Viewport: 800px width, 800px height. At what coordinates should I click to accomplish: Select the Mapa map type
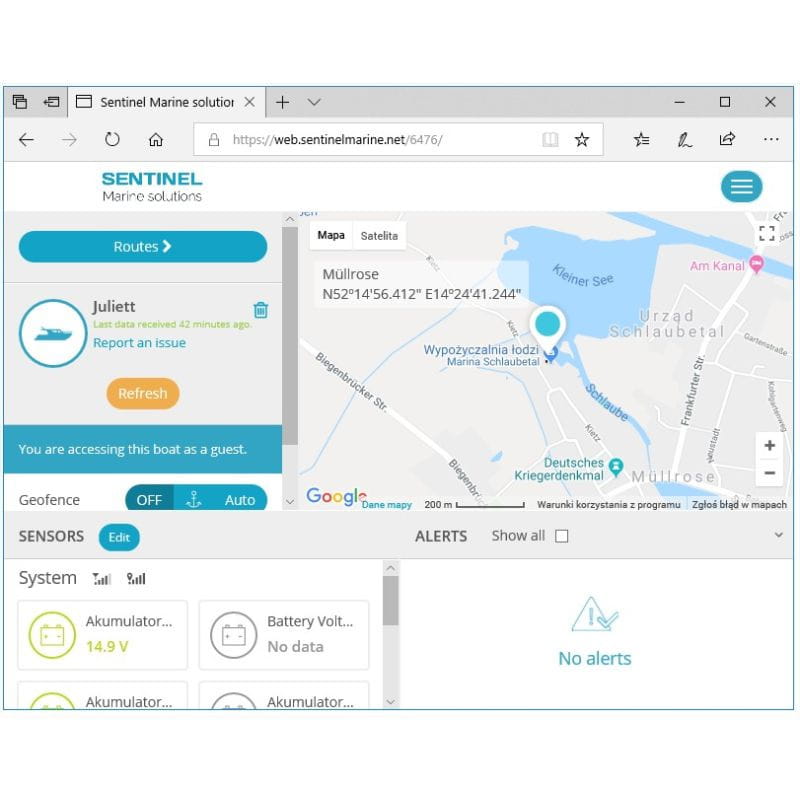click(331, 236)
